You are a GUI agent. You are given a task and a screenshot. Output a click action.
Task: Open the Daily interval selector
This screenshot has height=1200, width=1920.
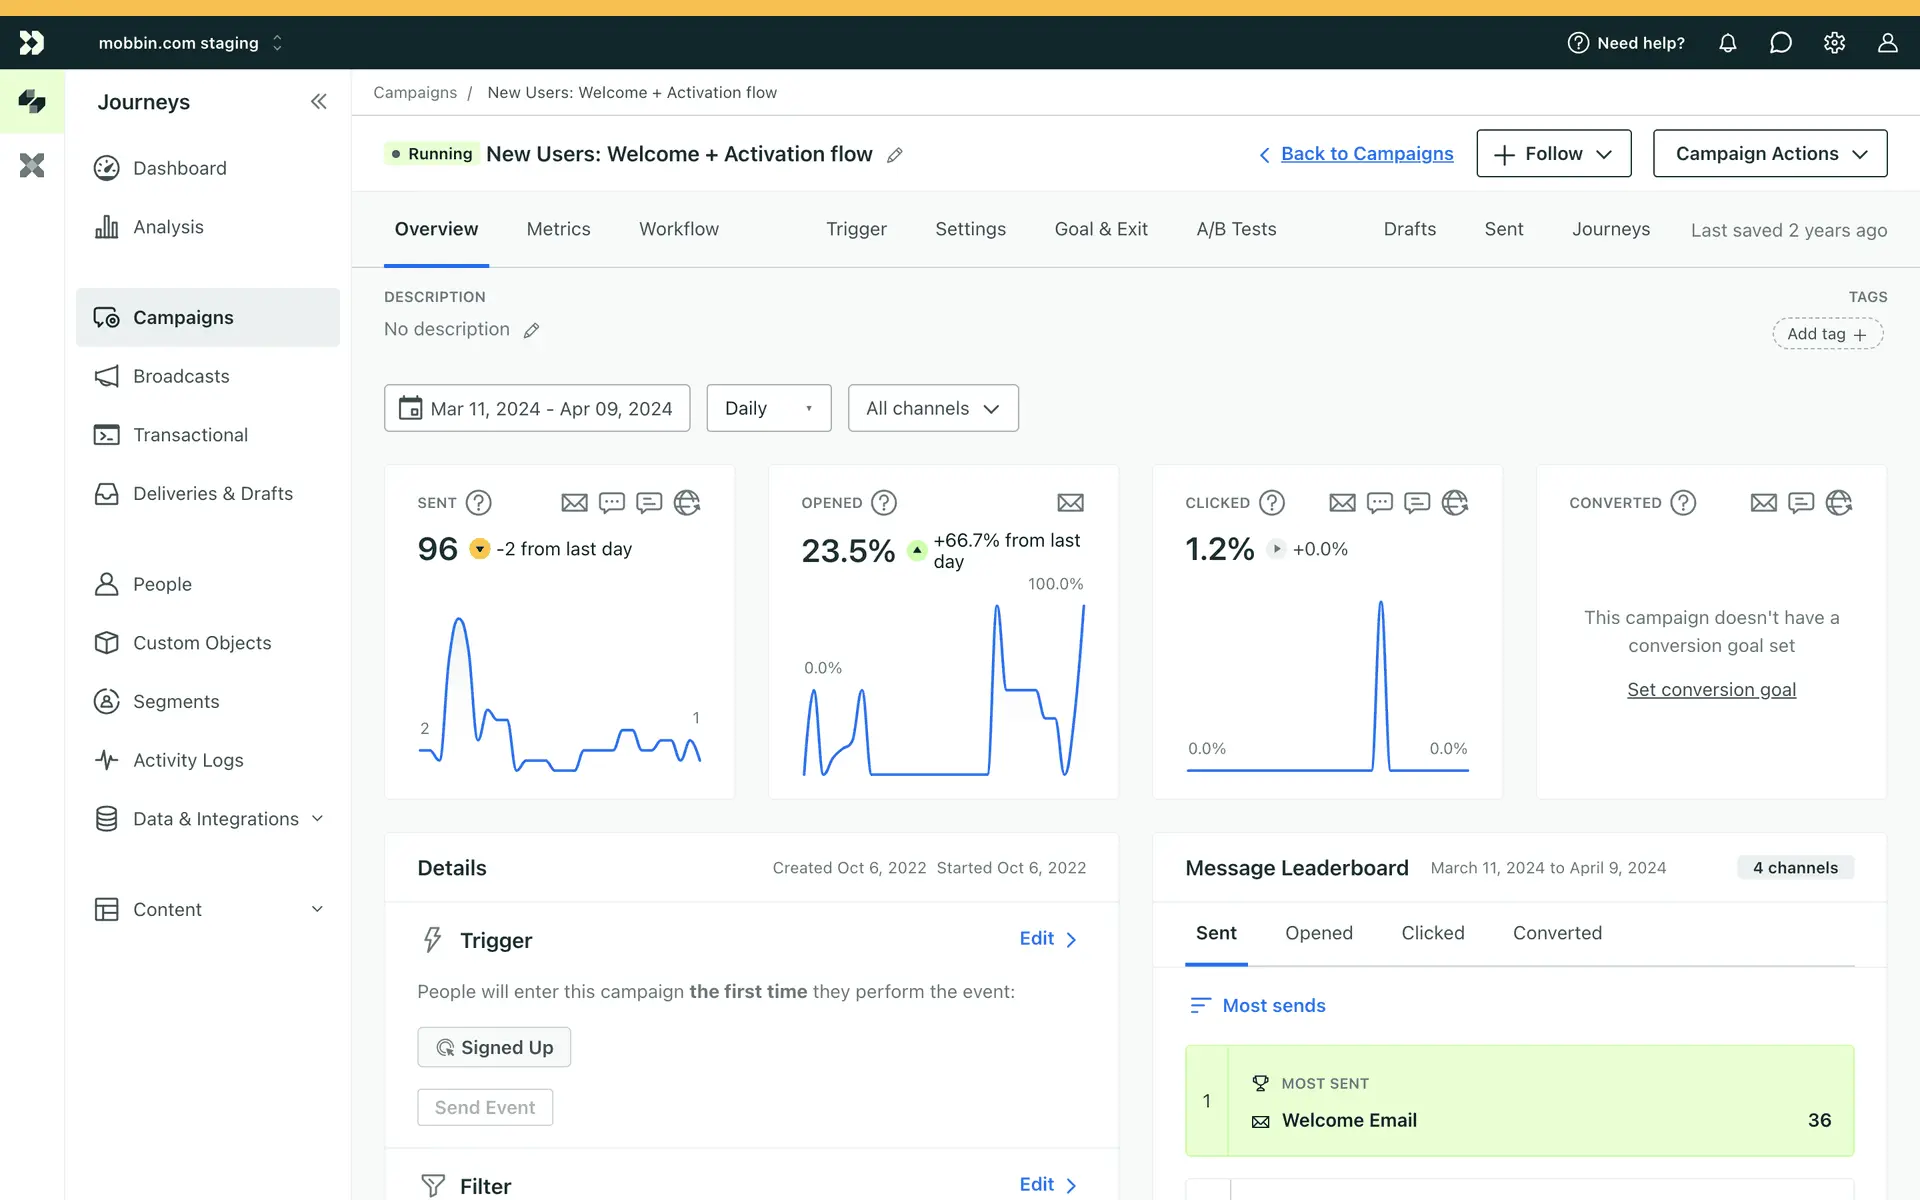click(768, 408)
